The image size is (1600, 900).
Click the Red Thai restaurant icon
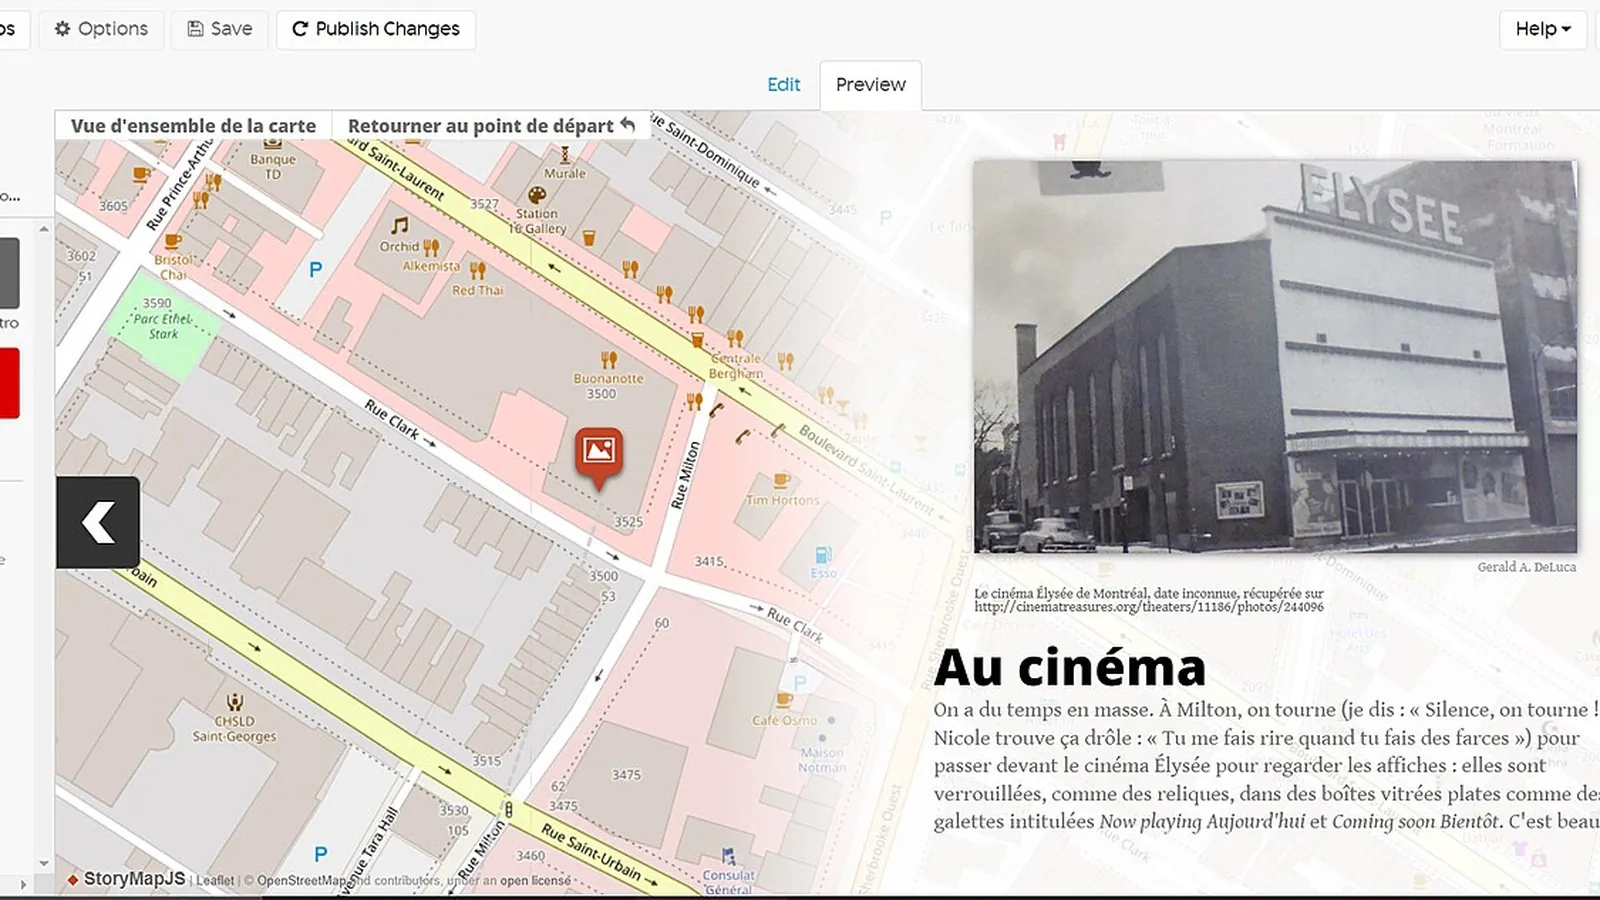click(x=478, y=270)
